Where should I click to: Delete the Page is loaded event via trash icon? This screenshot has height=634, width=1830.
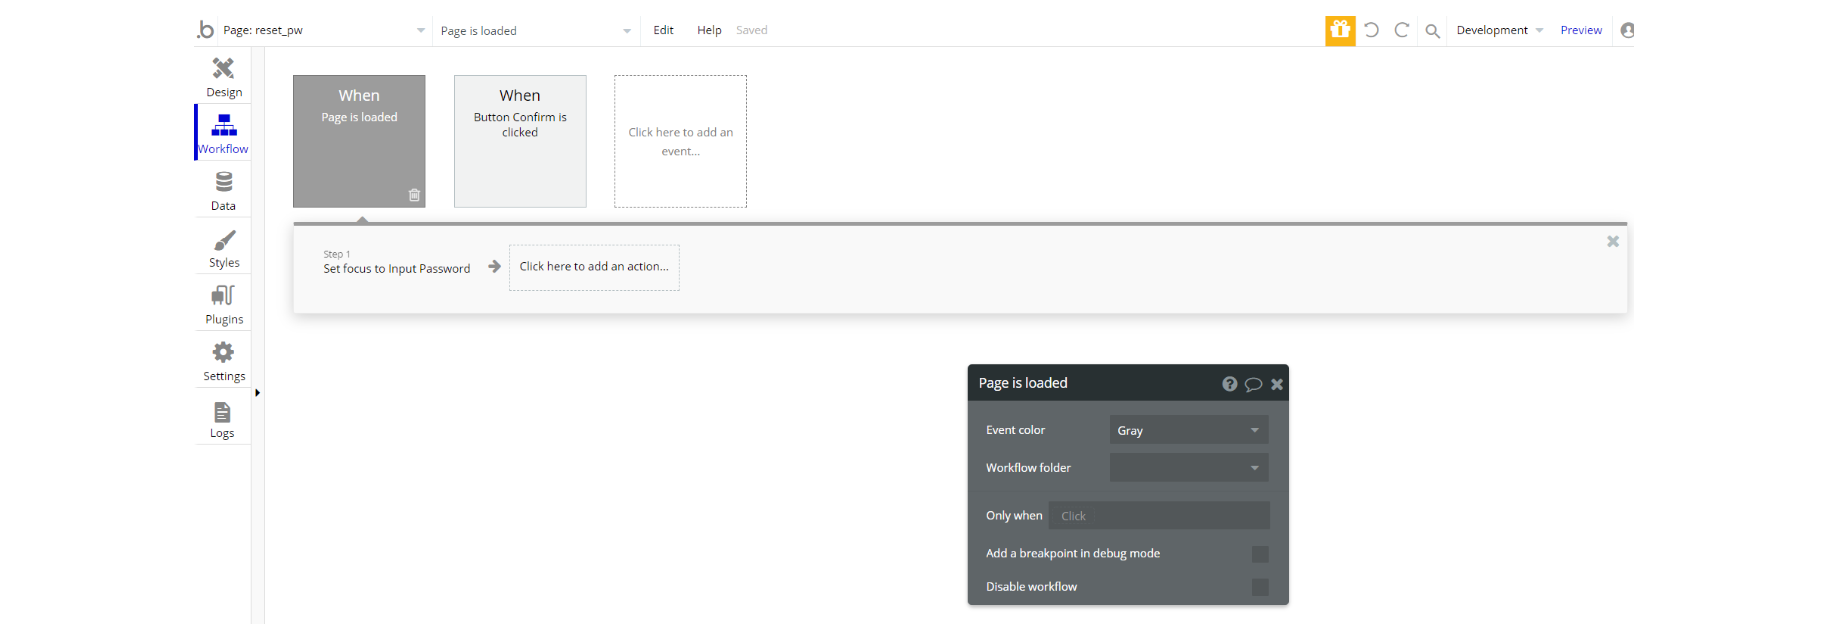(414, 195)
